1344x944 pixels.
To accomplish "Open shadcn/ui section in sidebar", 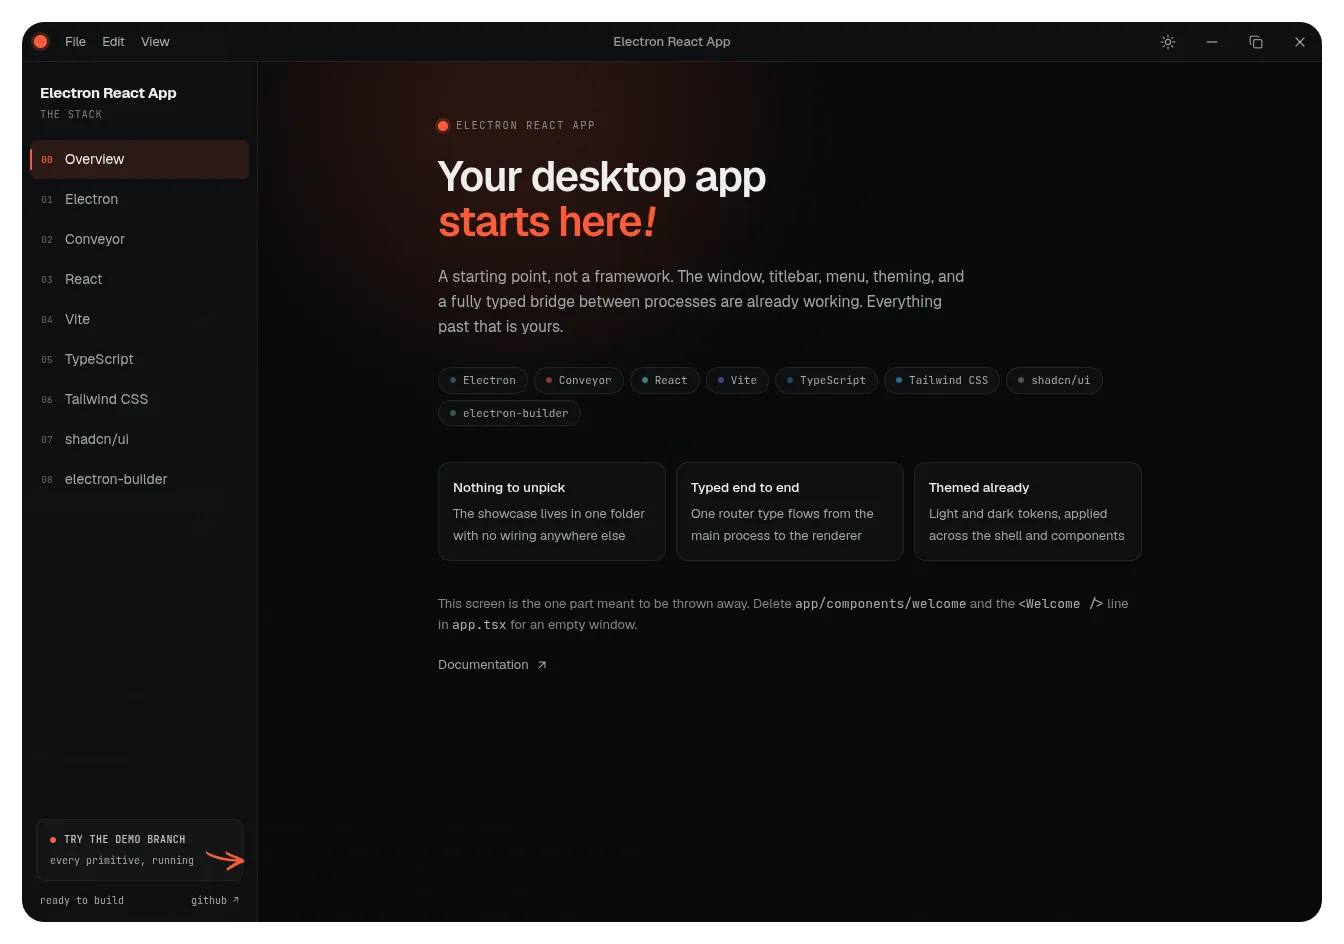I will (139, 439).
